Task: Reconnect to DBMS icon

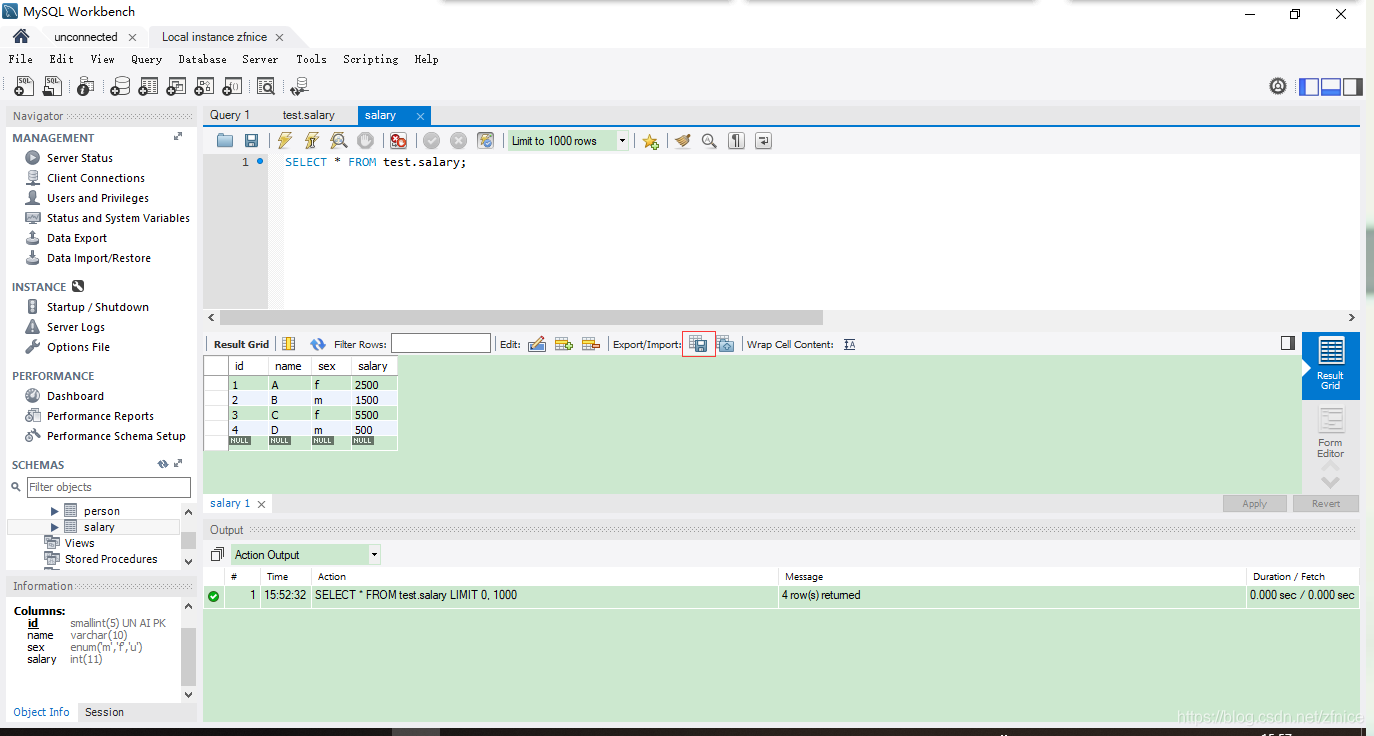Action: point(297,86)
